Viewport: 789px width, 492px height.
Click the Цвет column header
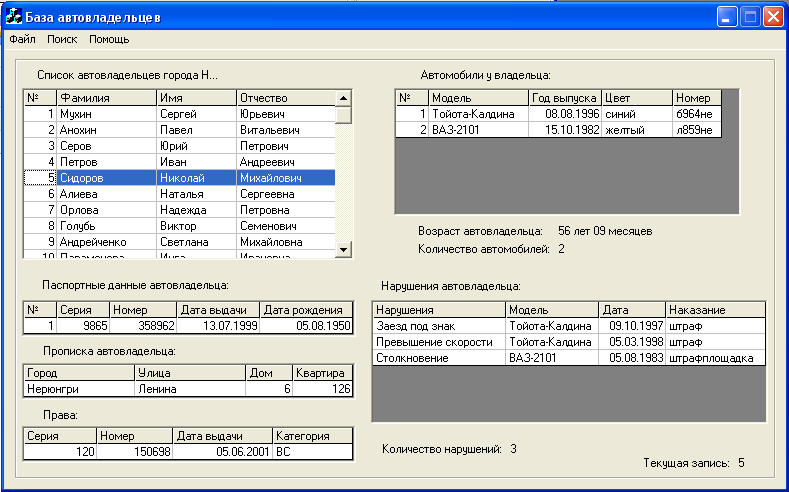[637, 98]
